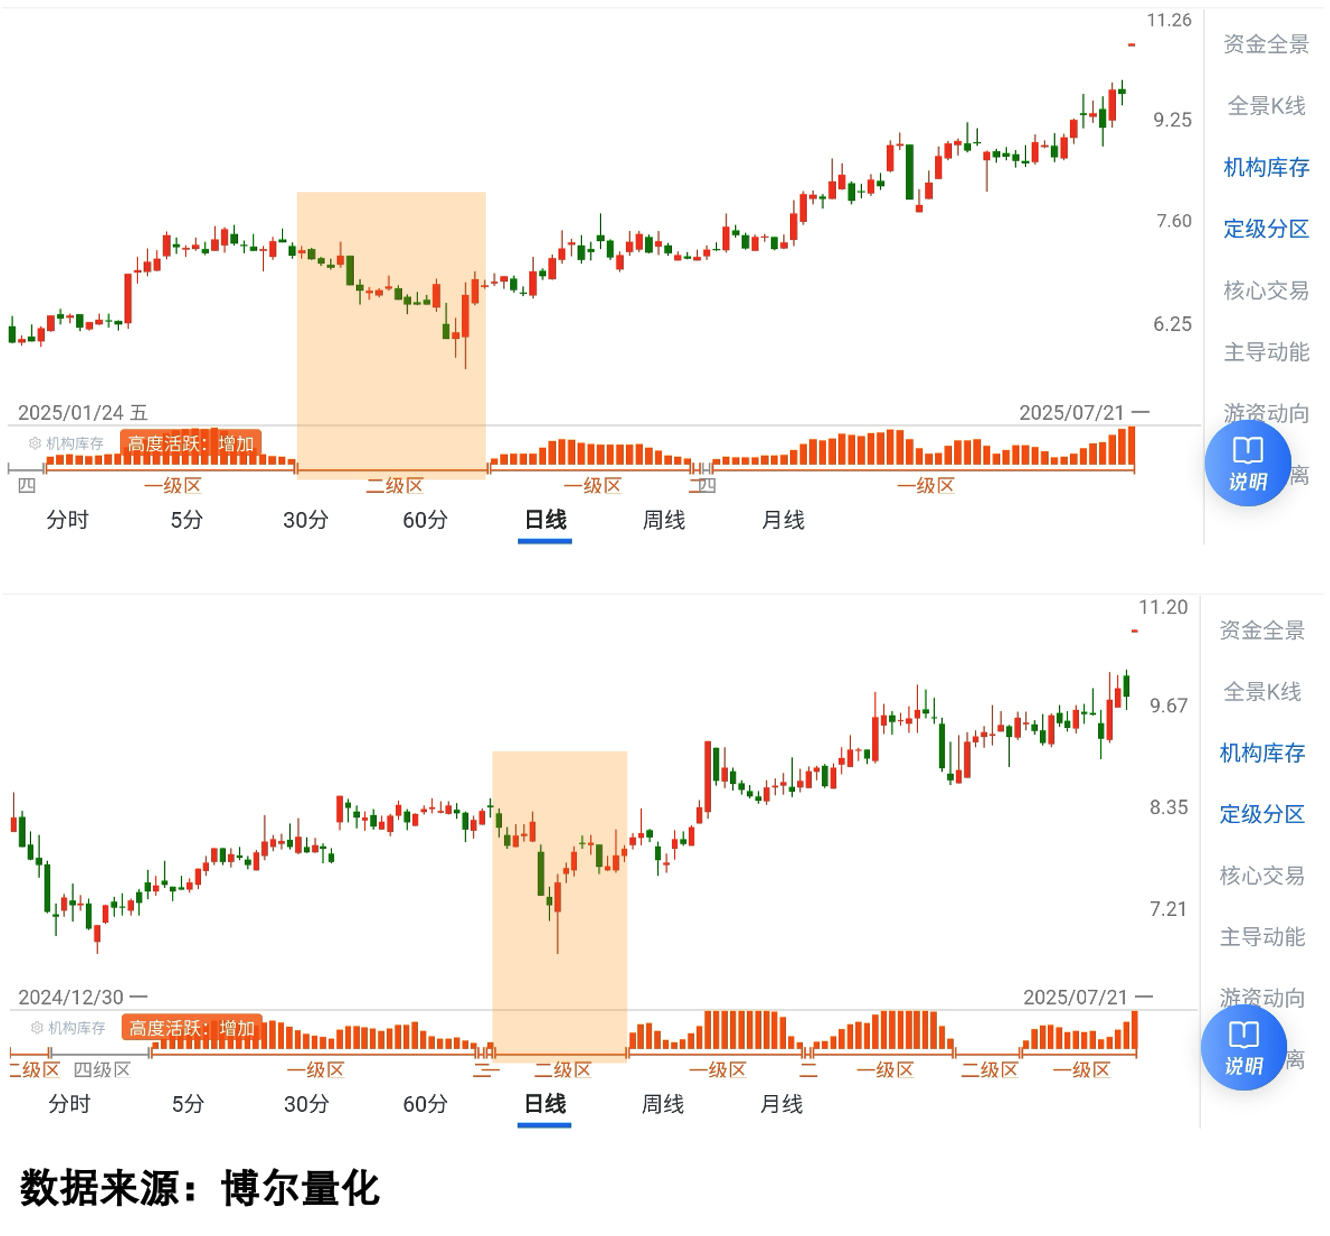
Task: Select 资金全景 in the lower chart sidebar
Action: pos(1262,630)
